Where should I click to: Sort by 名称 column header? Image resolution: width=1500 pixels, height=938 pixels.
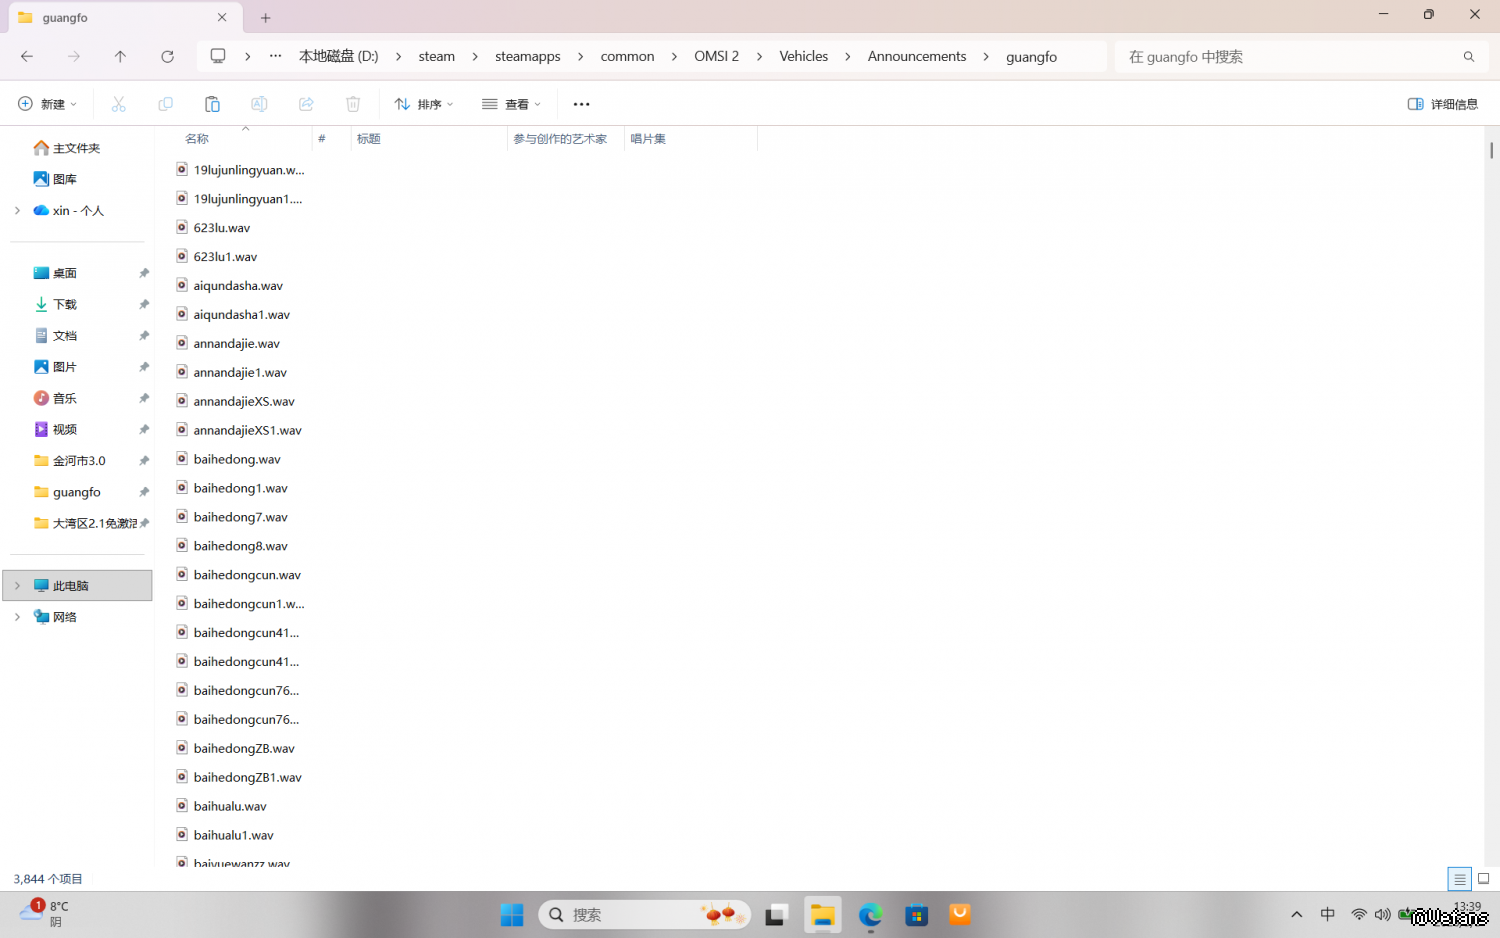197,139
